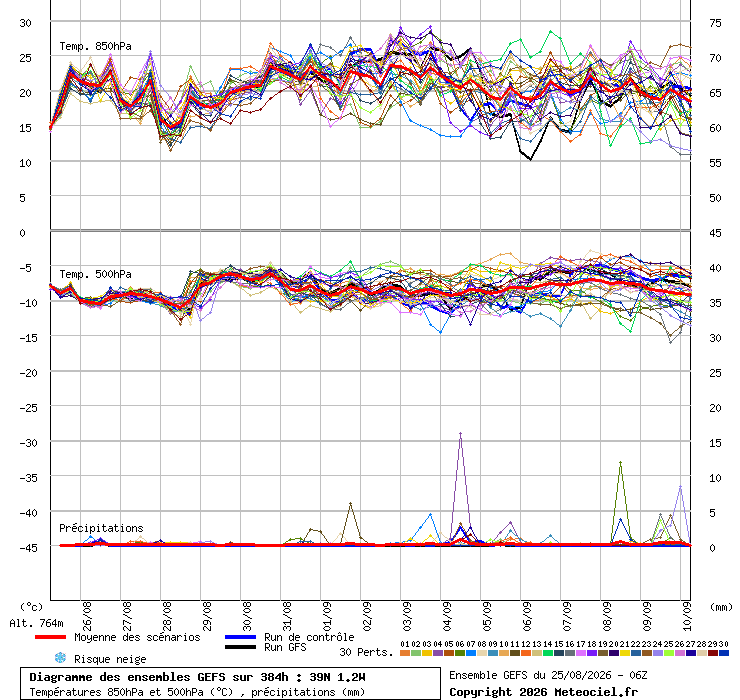Click the 'Temp. 500hPa' chart label
The height and width of the screenshot is (700, 740).
click(x=95, y=274)
